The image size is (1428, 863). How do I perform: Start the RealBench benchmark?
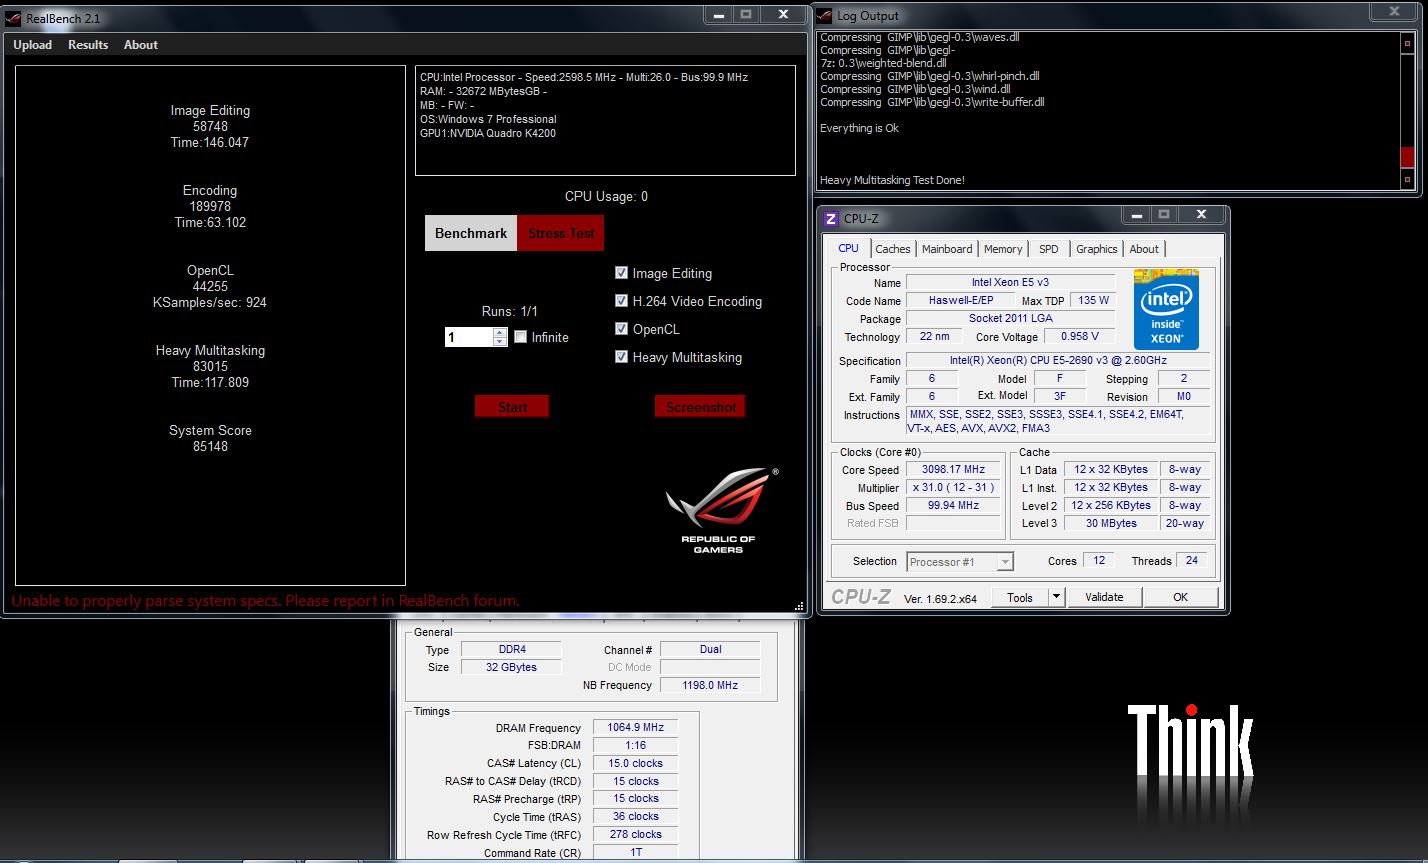[x=512, y=406]
